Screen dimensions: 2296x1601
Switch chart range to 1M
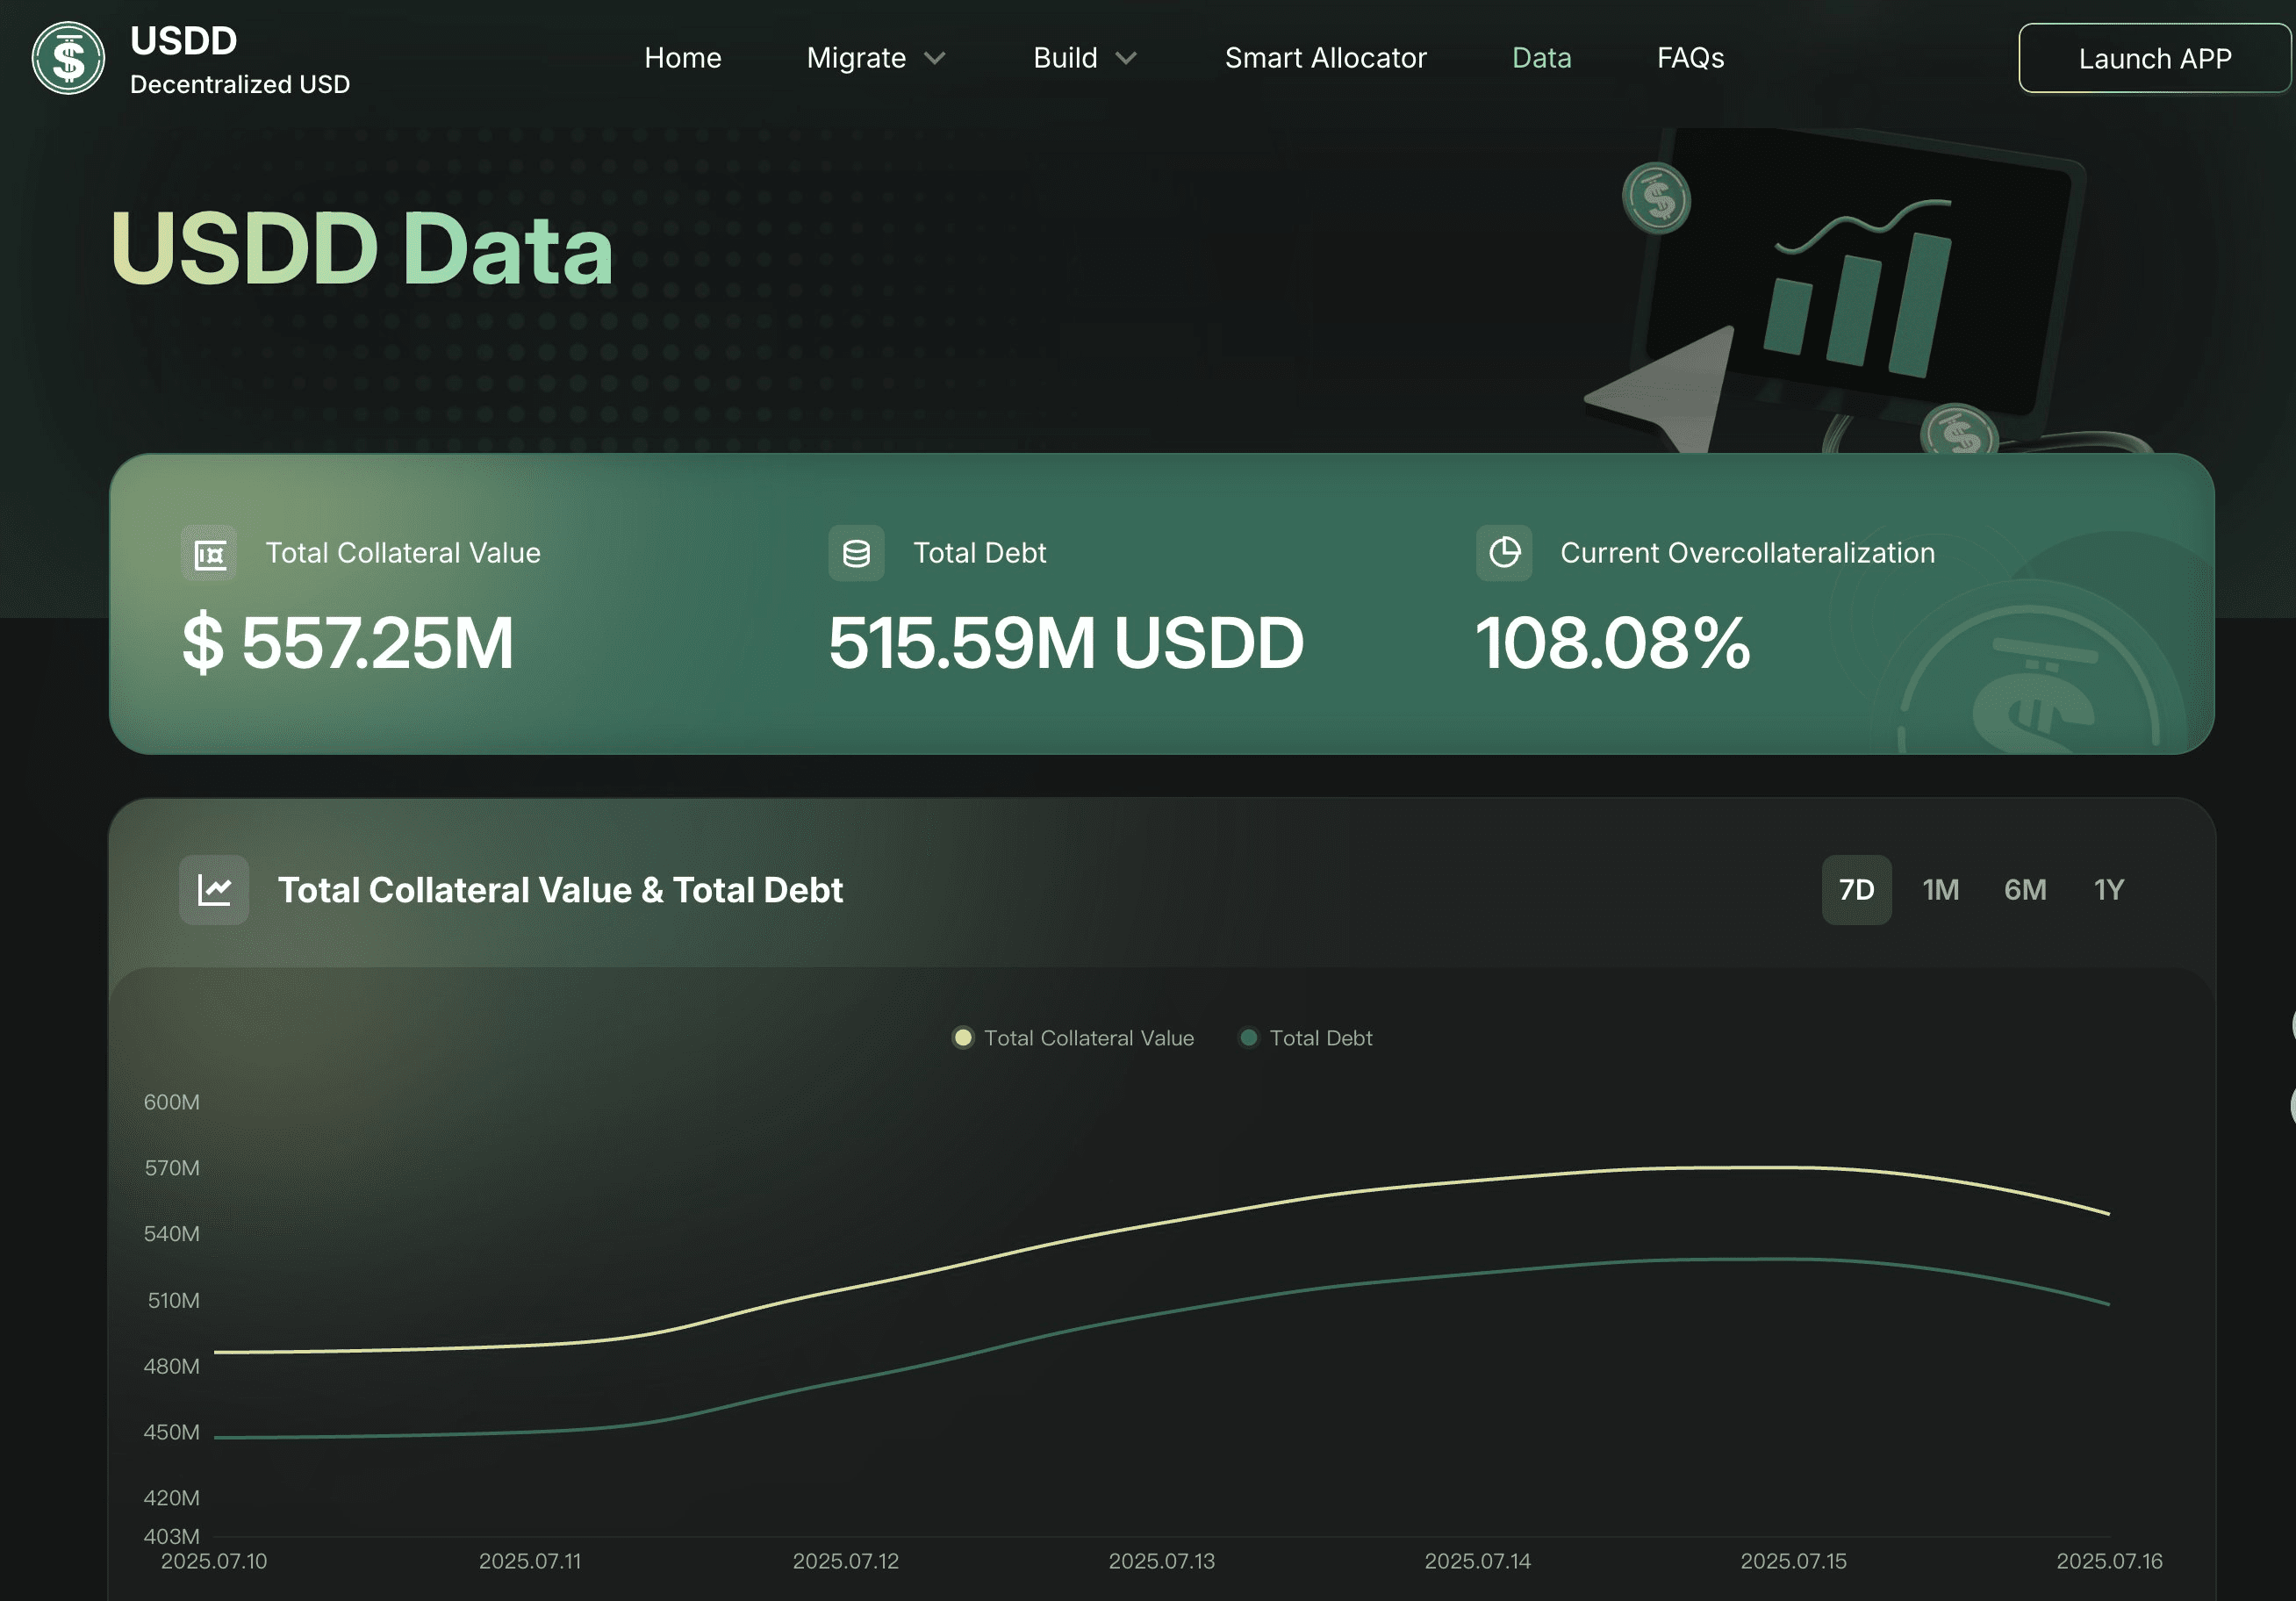coord(1940,889)
